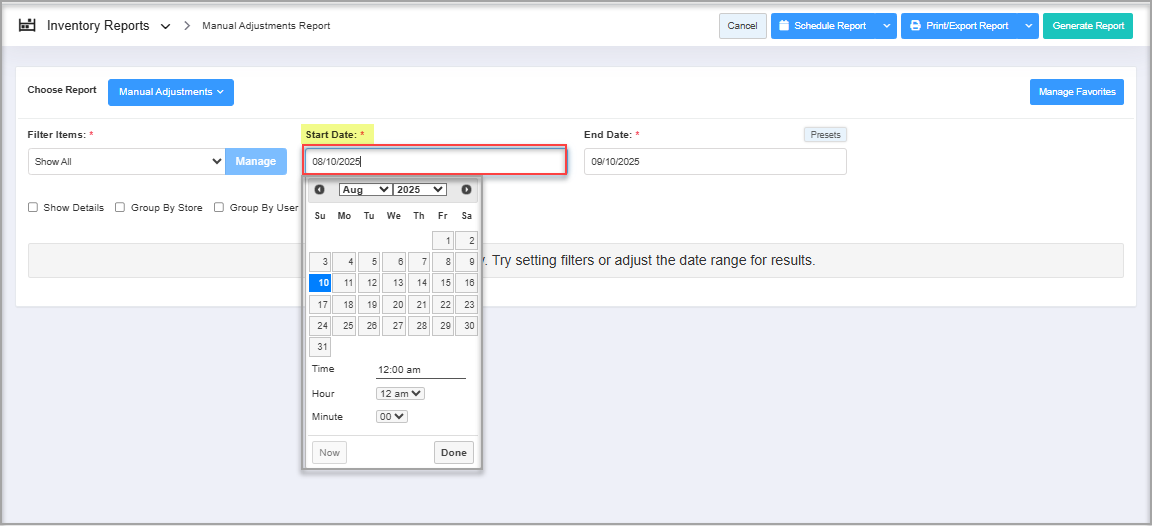Click the Print/Export Report button
The image size is (1152, 526).
960,26
